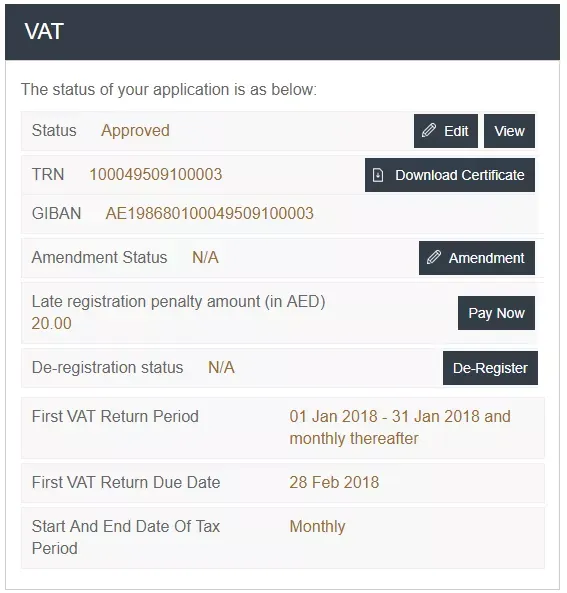Screen dimensions: 567x593
Task: Click the Monthly tax period value
Action: pos(317,527)
